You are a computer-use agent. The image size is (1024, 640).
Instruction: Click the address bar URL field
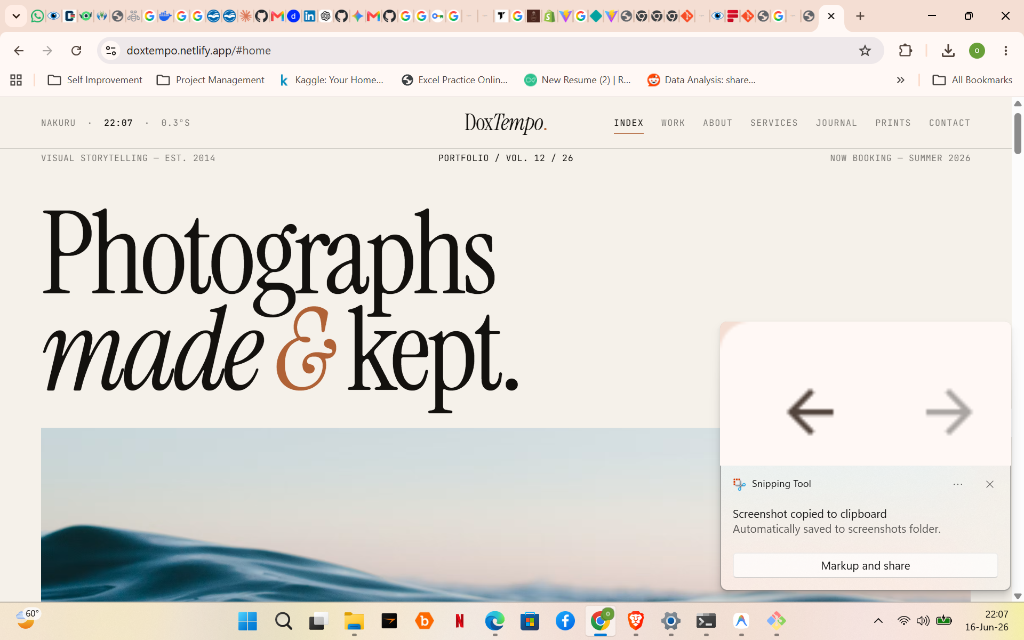point(483,50)
